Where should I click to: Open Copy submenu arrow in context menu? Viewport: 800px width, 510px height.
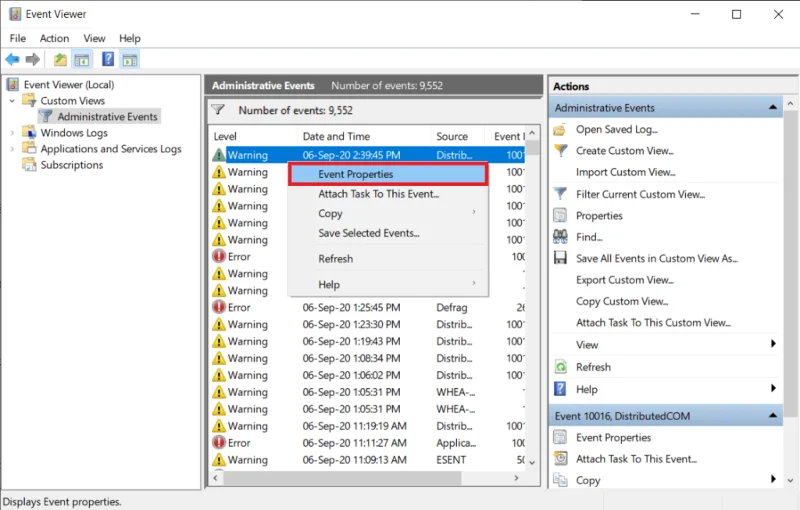point(474,212)
